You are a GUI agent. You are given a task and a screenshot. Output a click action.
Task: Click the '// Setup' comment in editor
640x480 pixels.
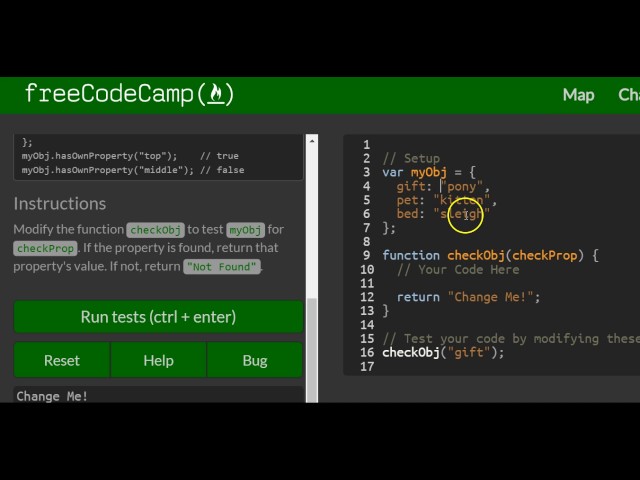point(411,158)
